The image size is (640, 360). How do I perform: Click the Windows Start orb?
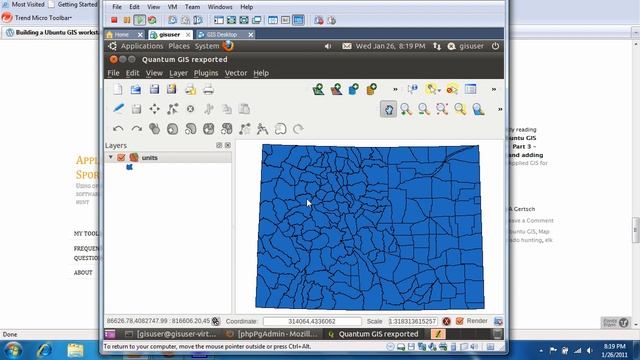coord(13,350)
